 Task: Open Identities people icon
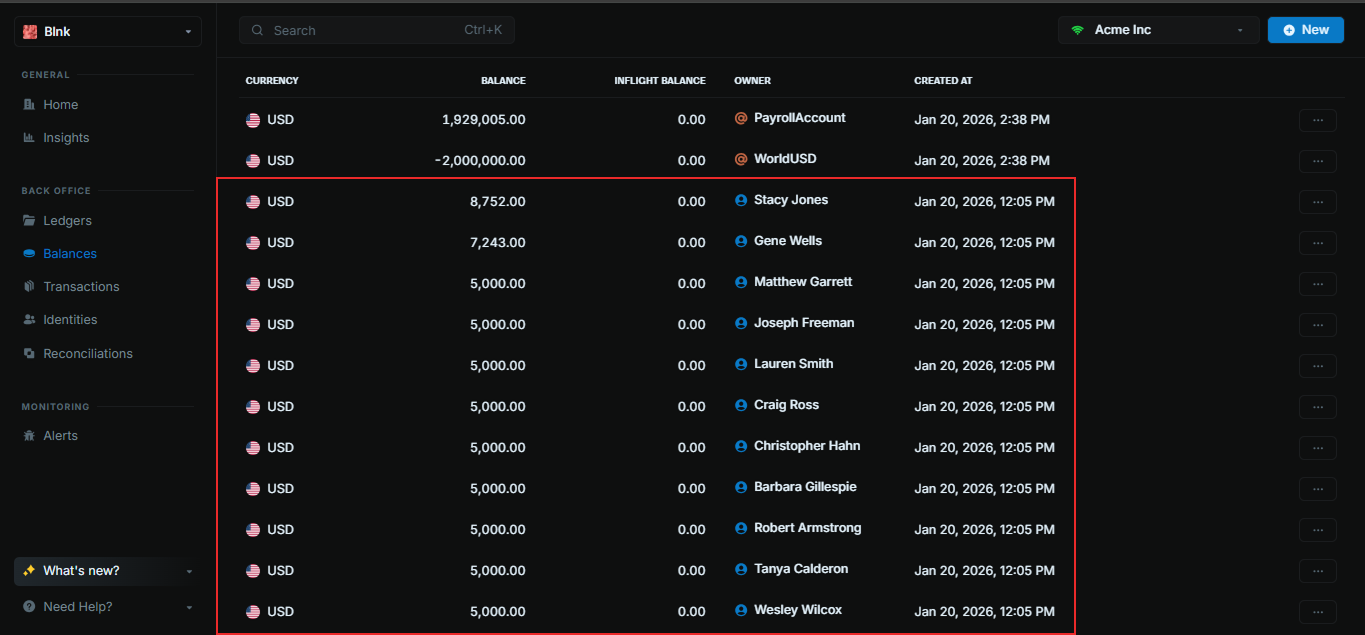tap(29, 320)
